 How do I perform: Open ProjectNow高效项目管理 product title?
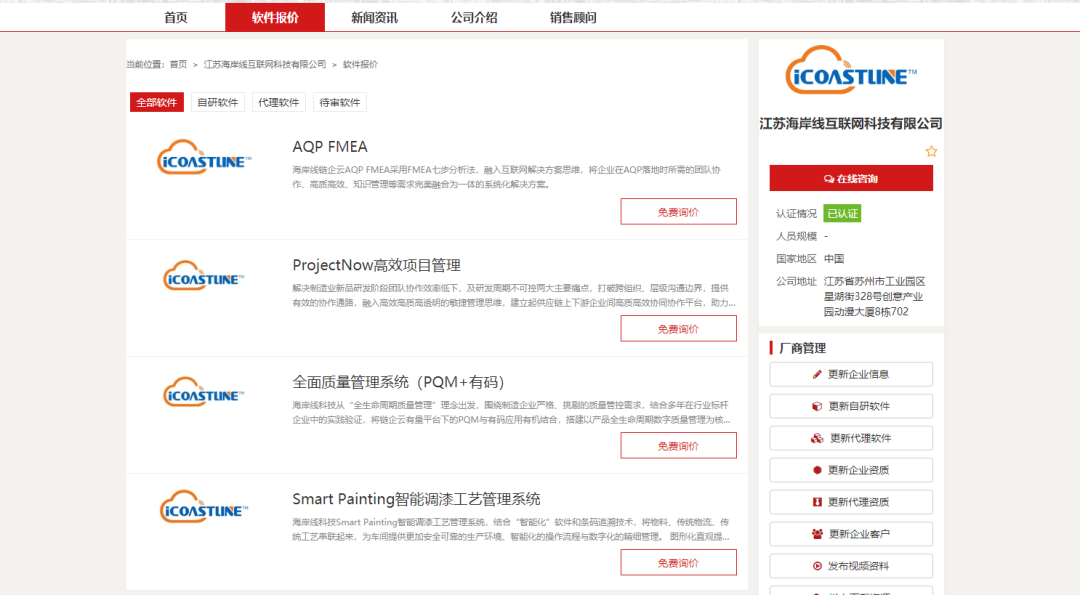(377, 265)
